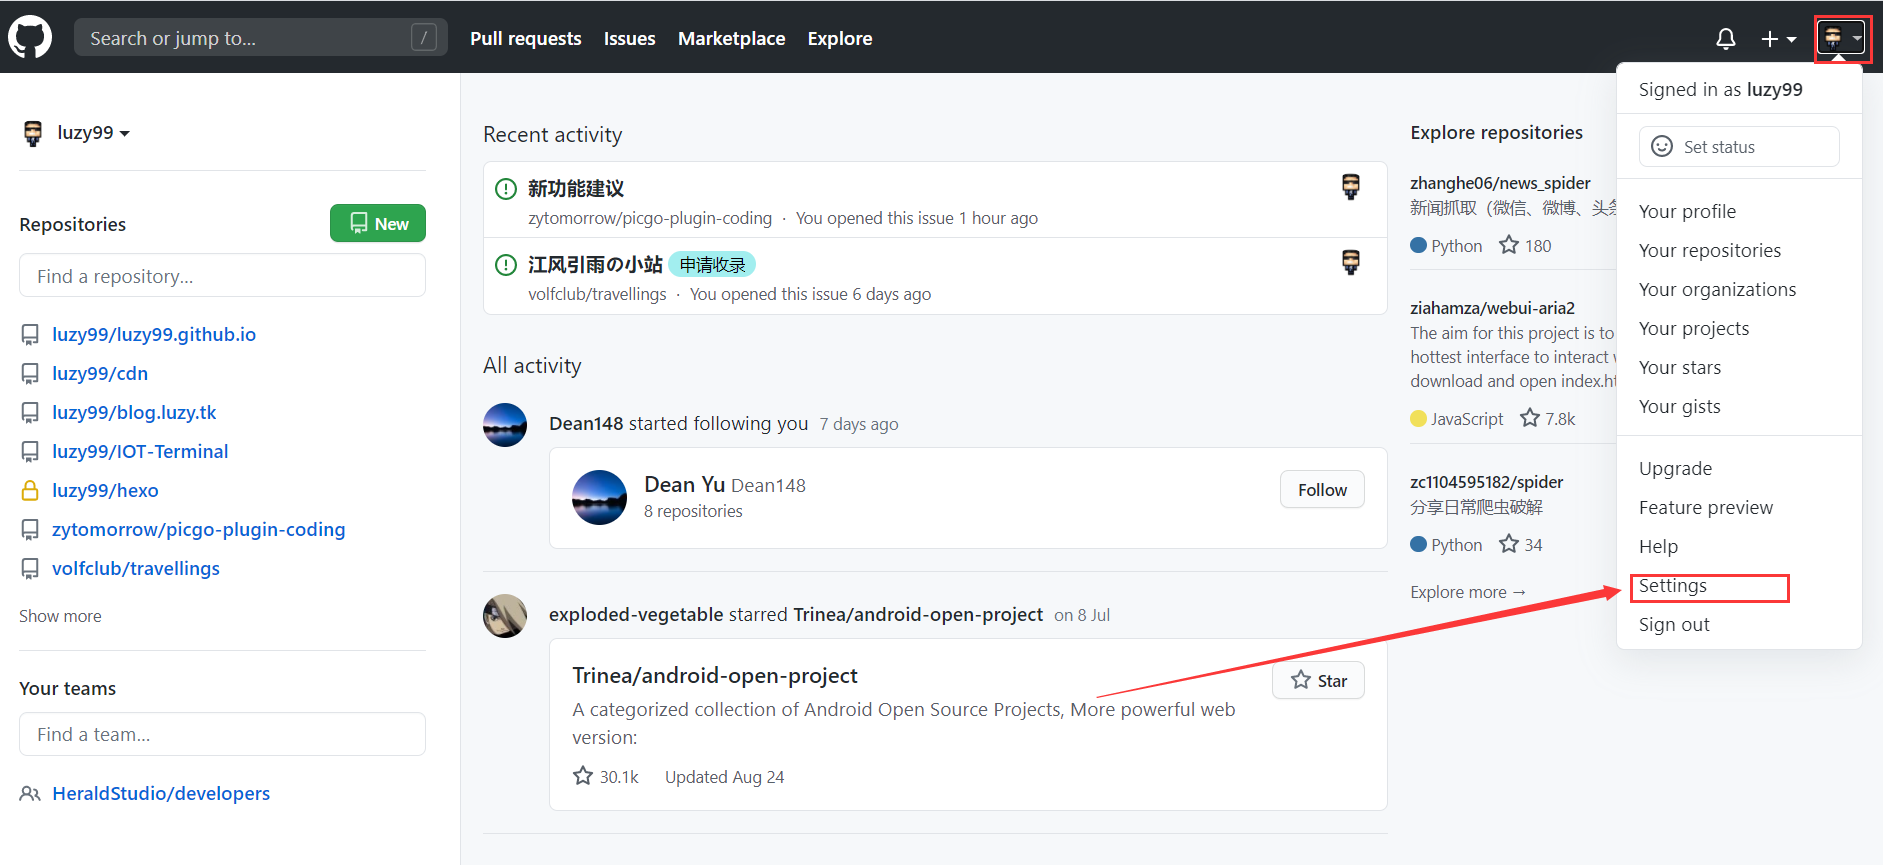
Task: Open Explore in the header
Action: pos(840,38)
